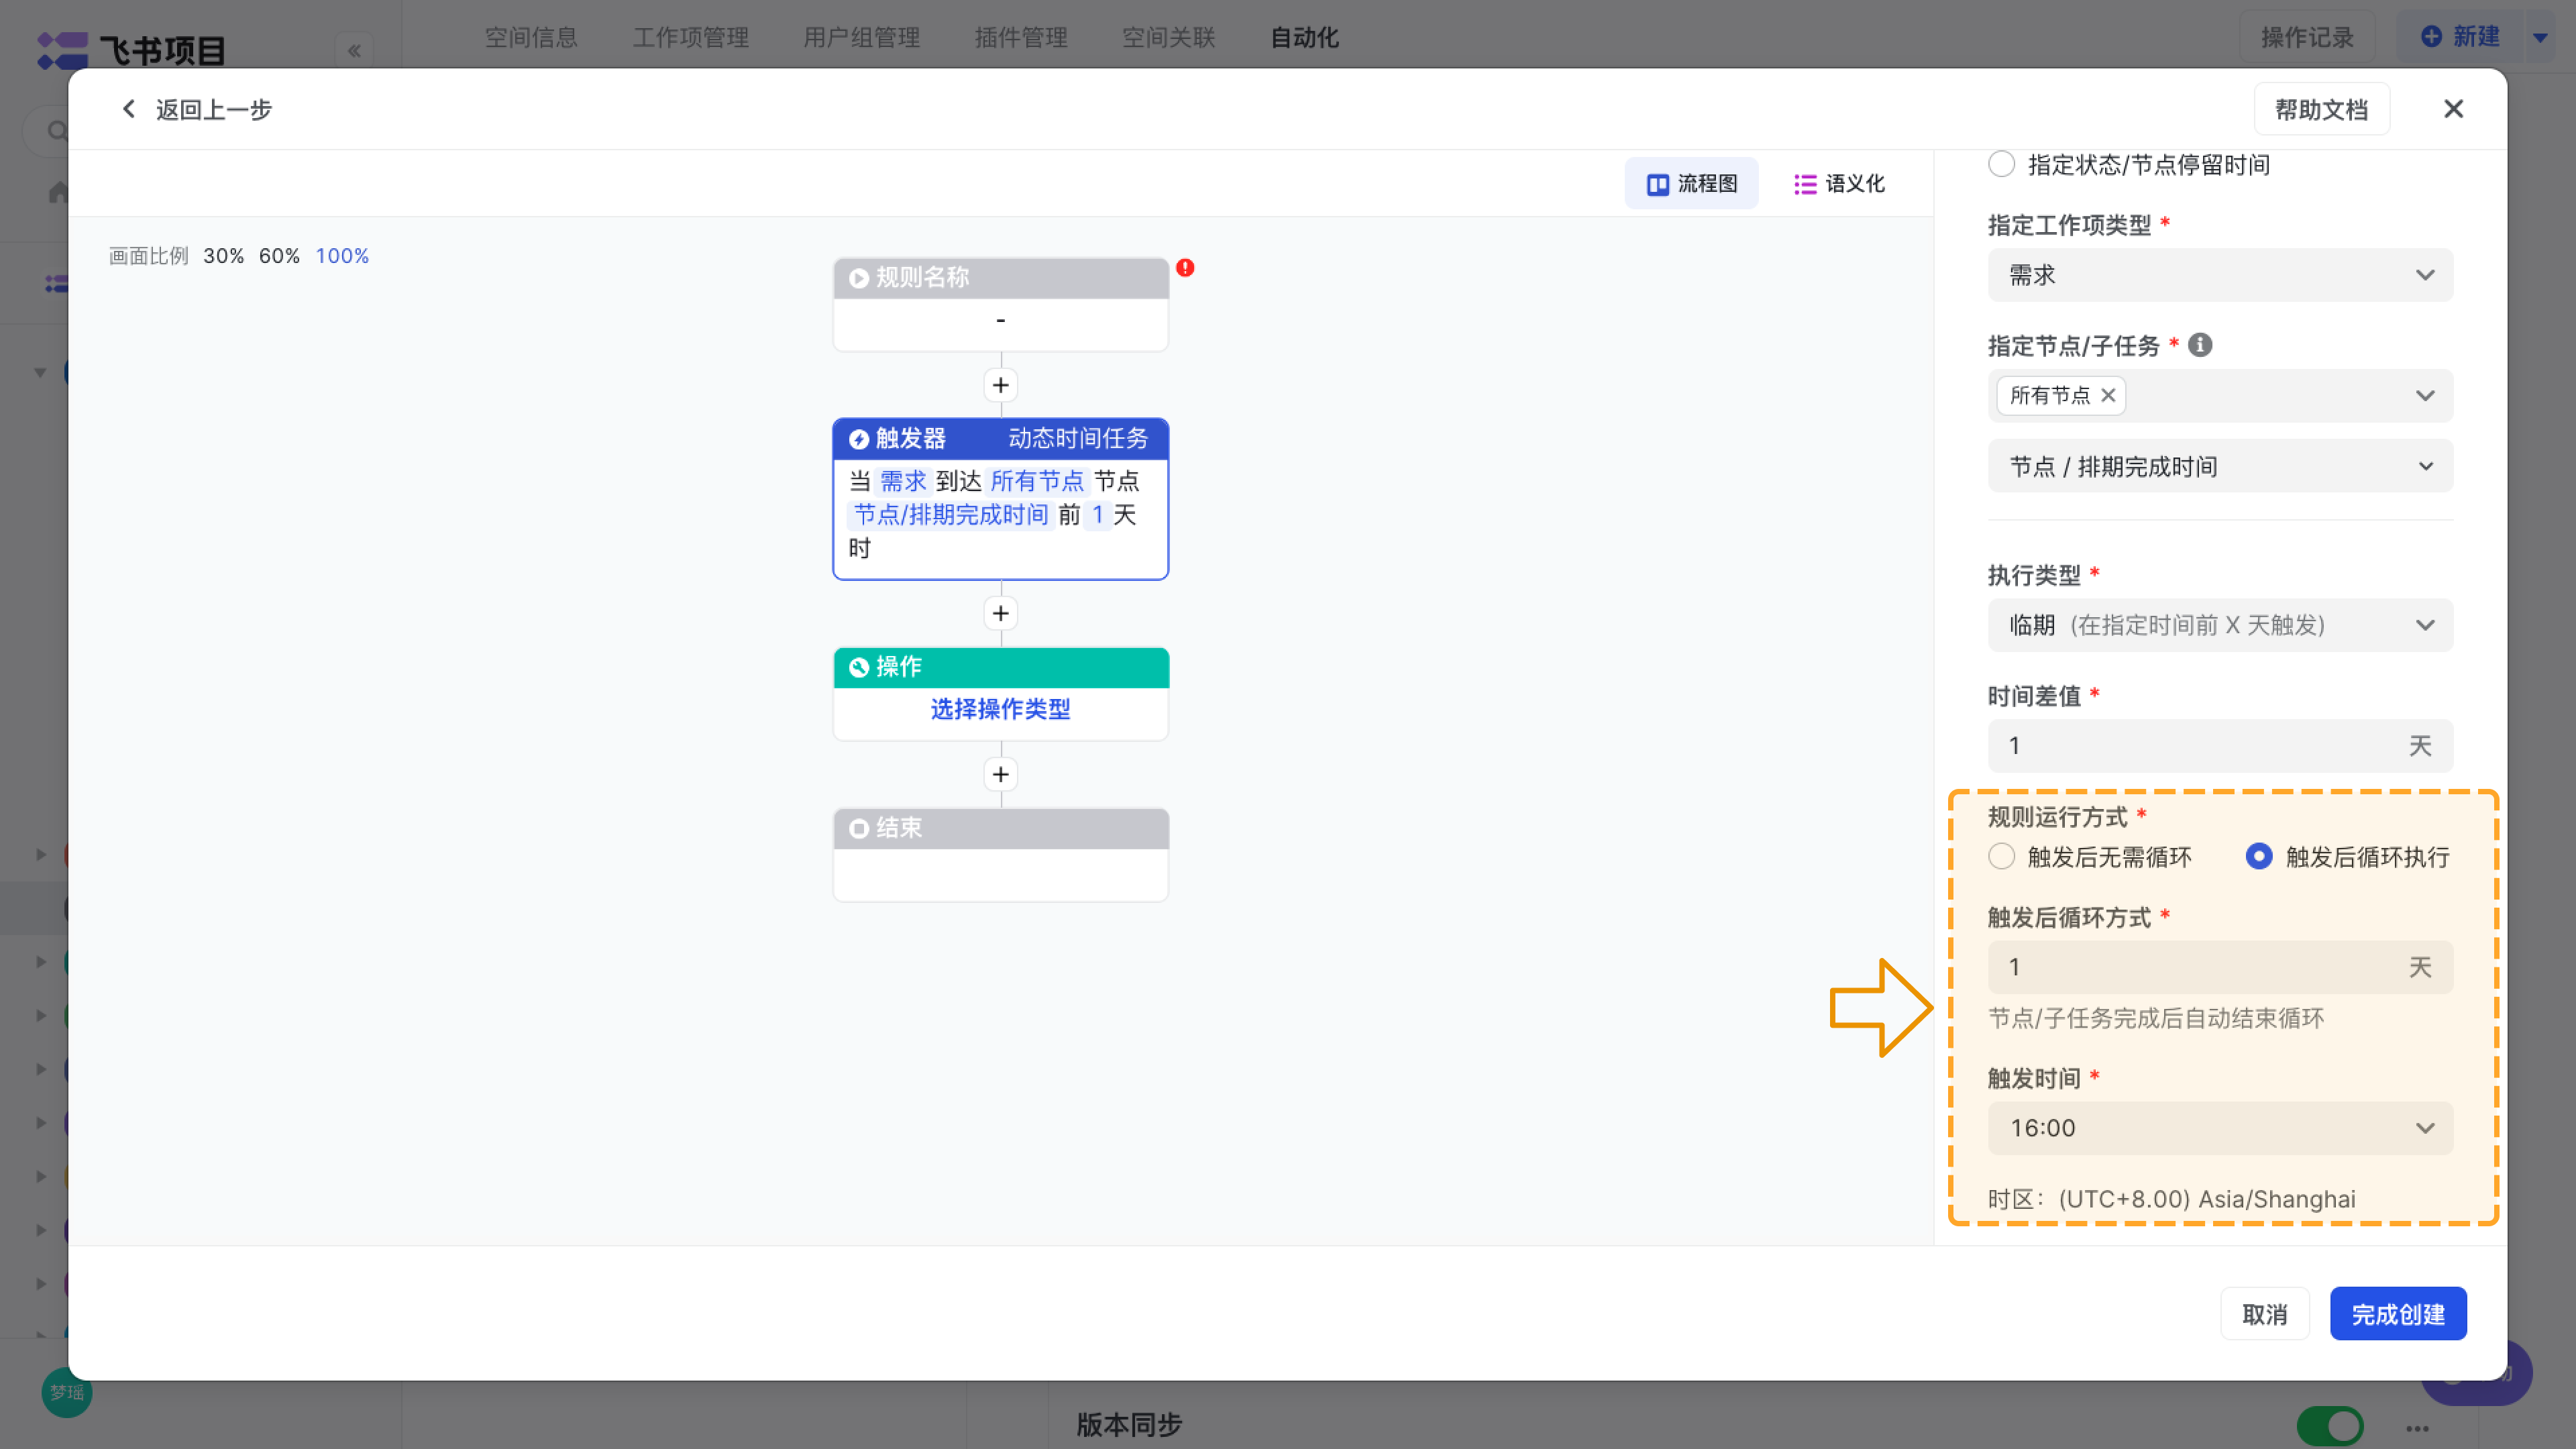Viewport: 2576px width, 1449px height.
Task: Click the 时间差值 days input field
Action: (2220, 746)
